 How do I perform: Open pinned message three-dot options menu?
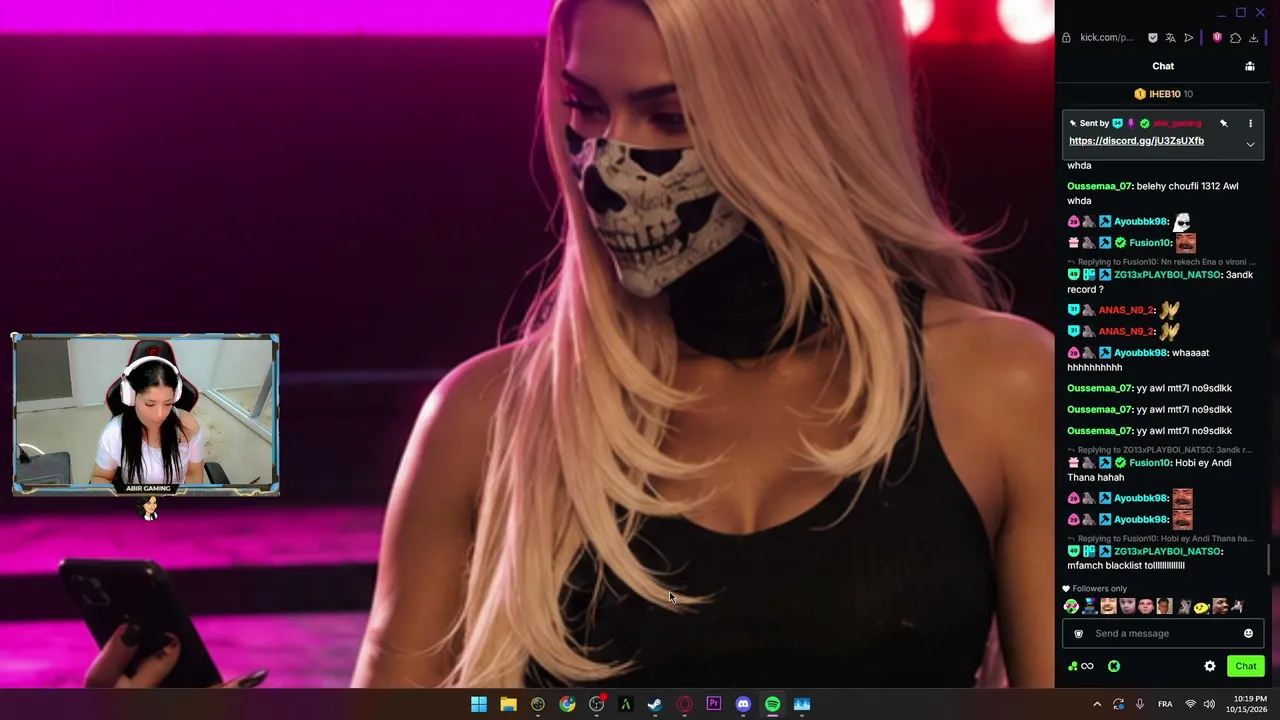point(1250,123)
